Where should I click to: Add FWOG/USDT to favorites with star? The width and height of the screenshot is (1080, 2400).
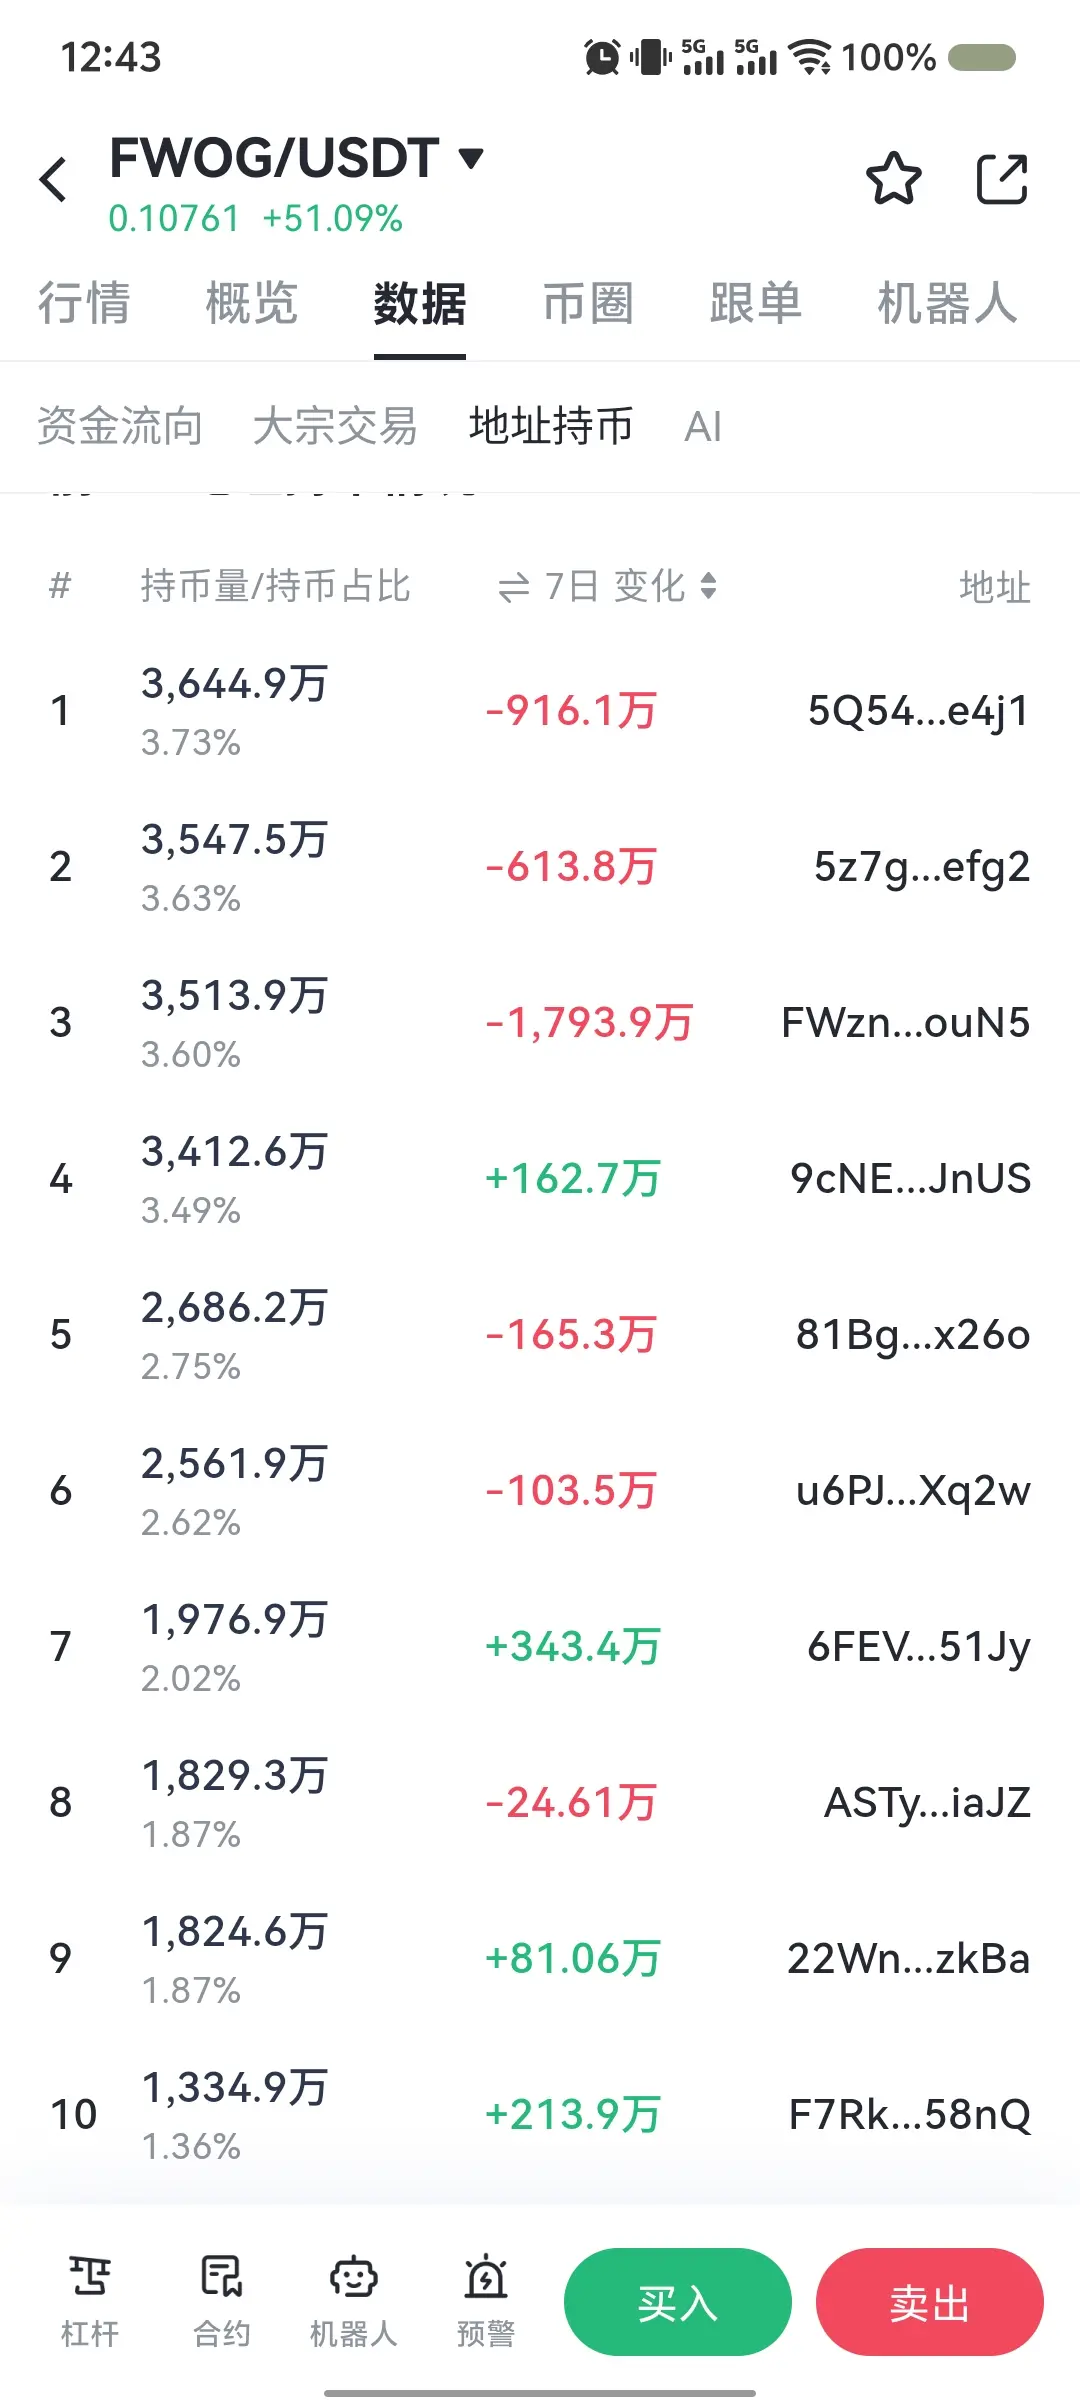(893, 179)
